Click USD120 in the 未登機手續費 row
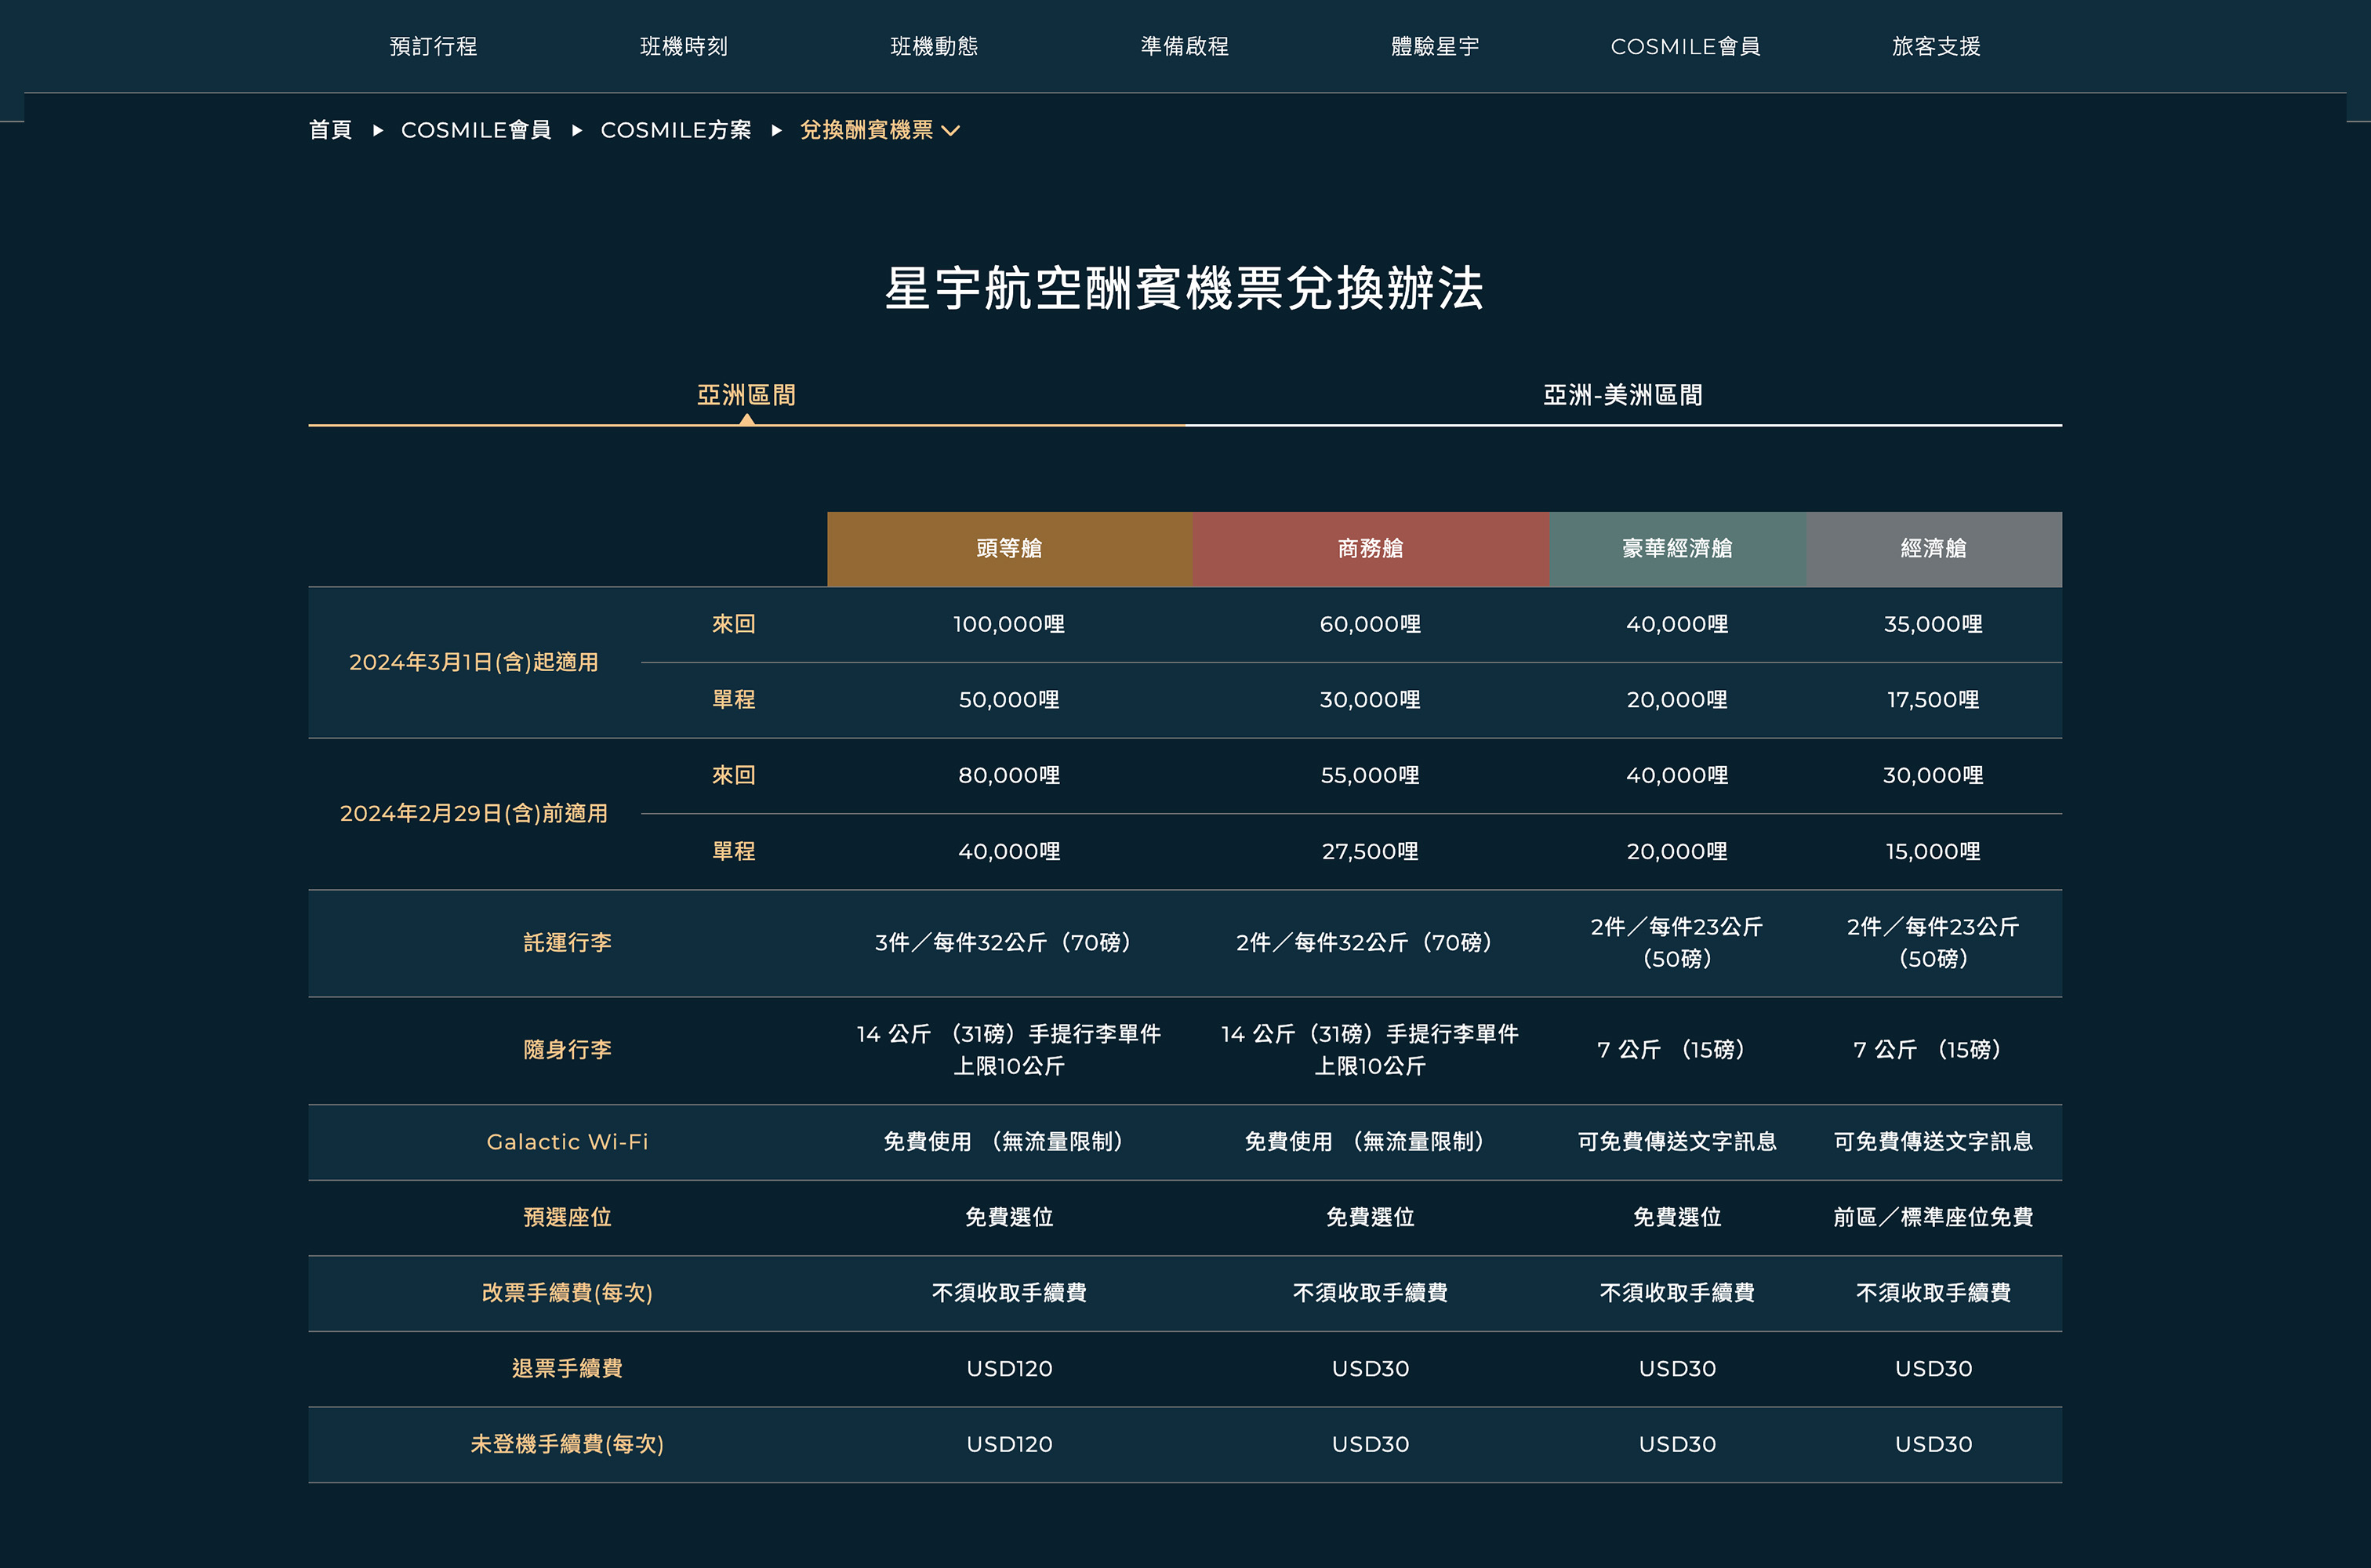 (1009, 1444)
